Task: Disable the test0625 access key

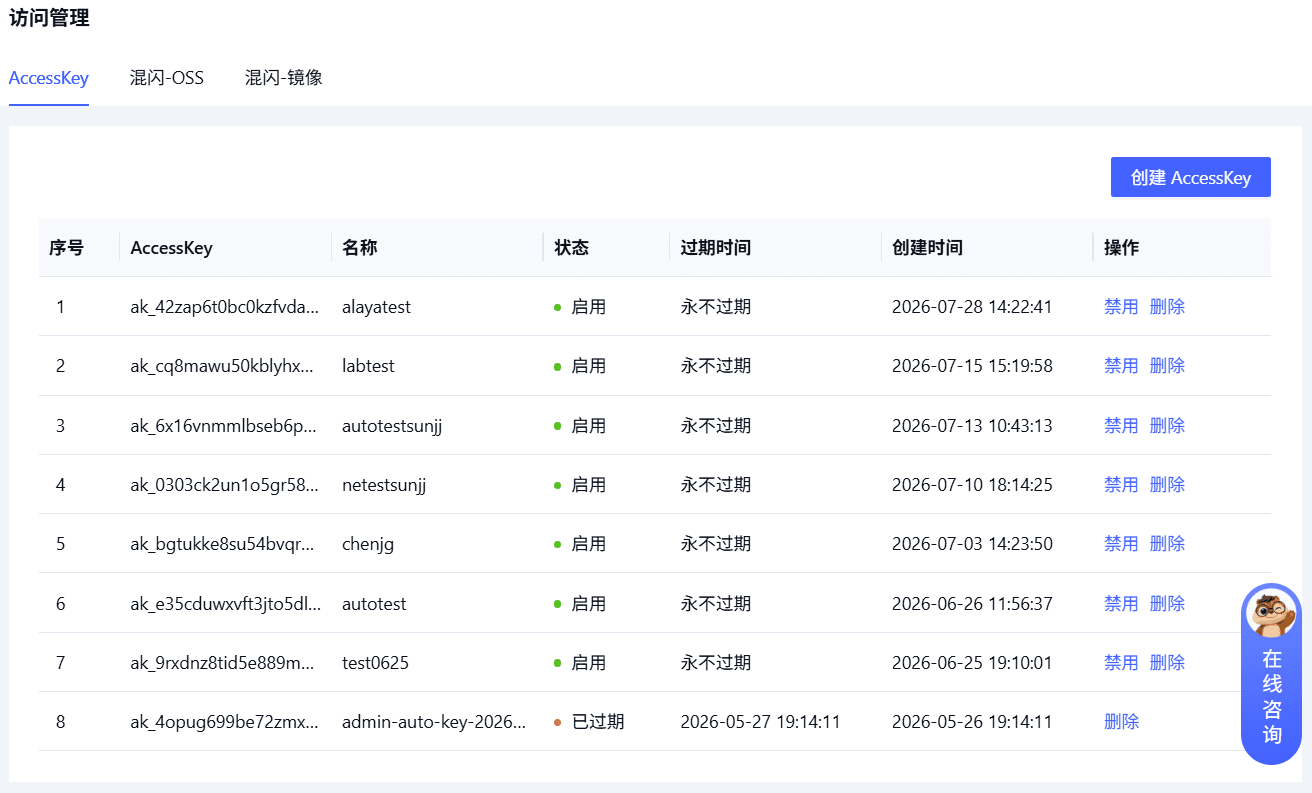Action: [1121, 663]
